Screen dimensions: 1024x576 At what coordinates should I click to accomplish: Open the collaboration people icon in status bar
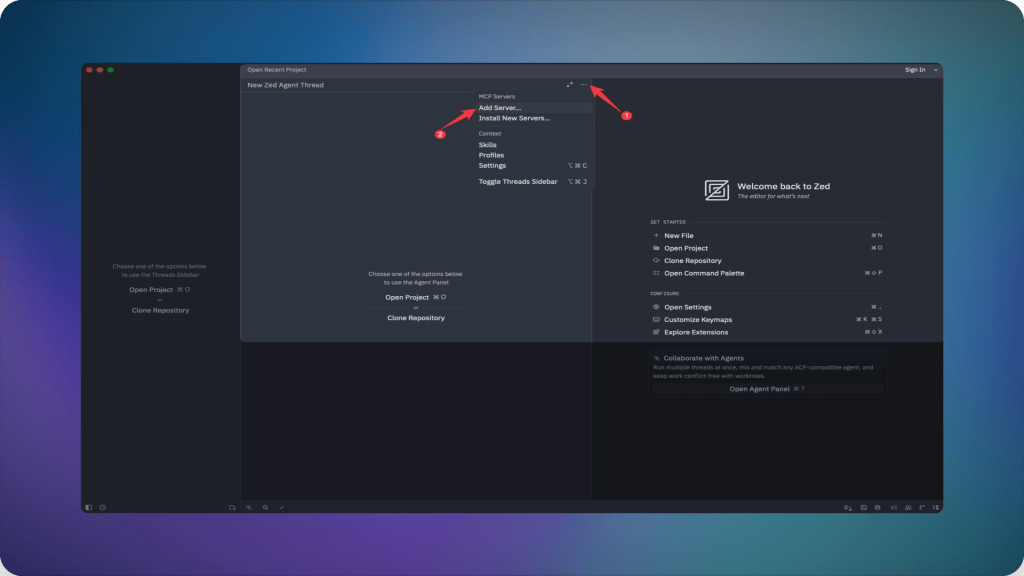pos(908,507)
